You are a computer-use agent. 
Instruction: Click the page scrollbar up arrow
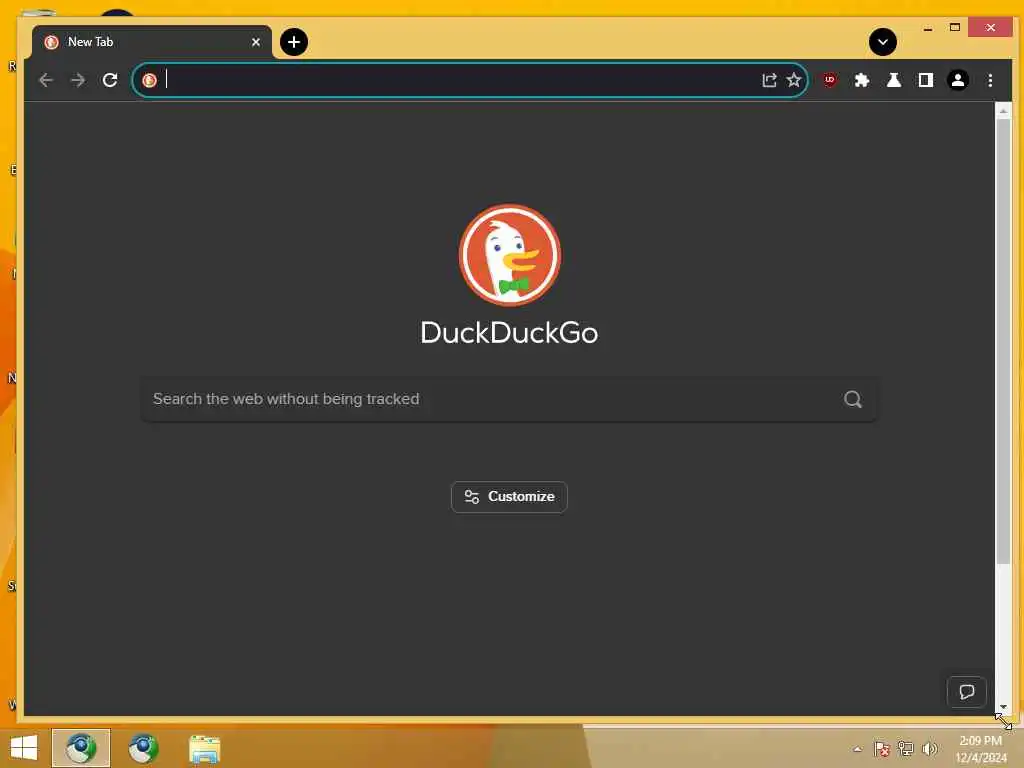(x=1003, y=112)
